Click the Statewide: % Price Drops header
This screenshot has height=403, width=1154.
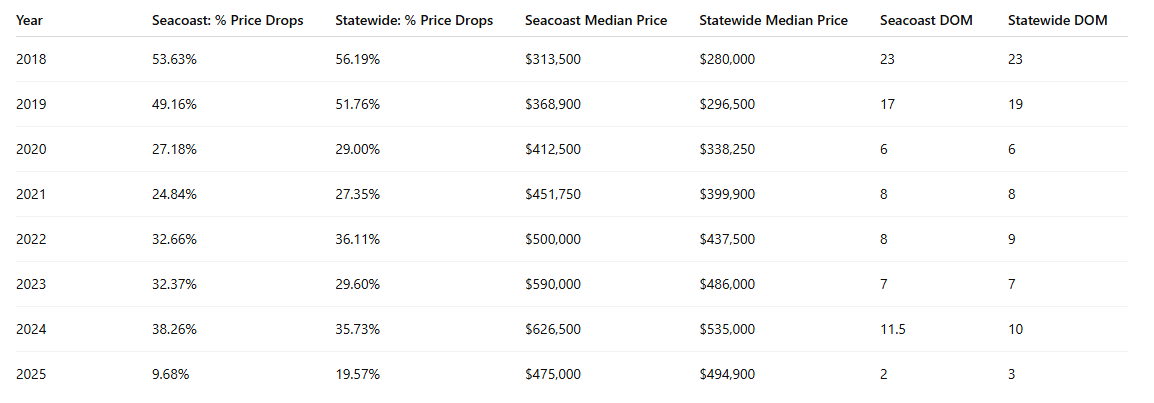(x=414, y=20)
